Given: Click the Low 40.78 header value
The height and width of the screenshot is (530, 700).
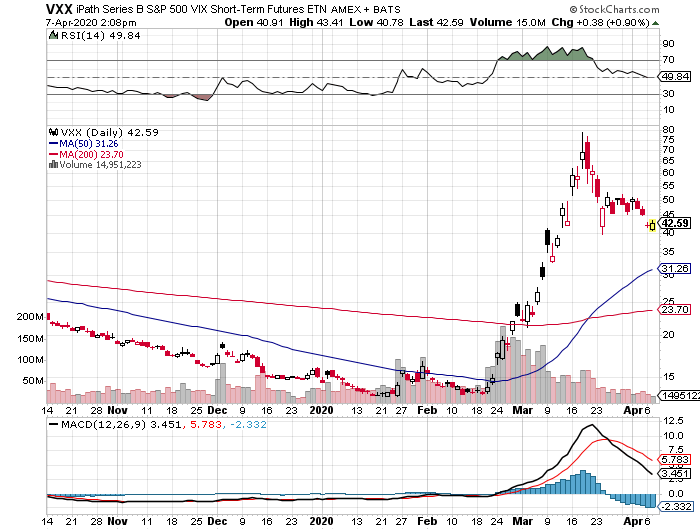Looking at the screenshot, I should (376, 22).
